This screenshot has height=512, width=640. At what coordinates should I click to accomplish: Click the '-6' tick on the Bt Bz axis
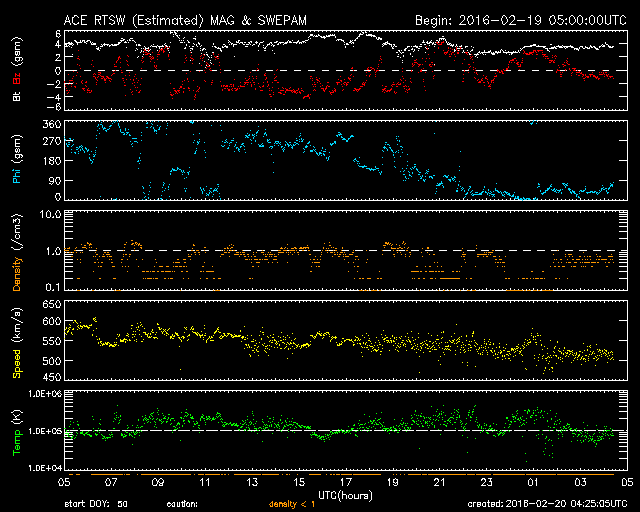[x=56, y=107]
